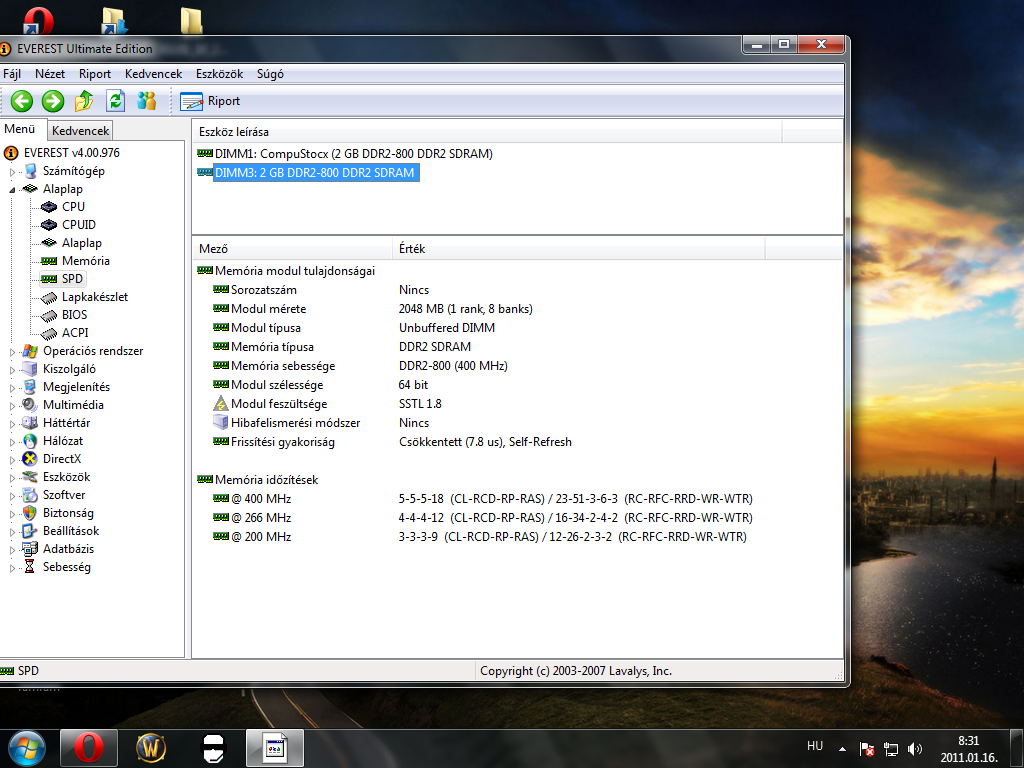Select the EVEREST v4.00.976 root item
1024x768 pixels.
(71, 153)
